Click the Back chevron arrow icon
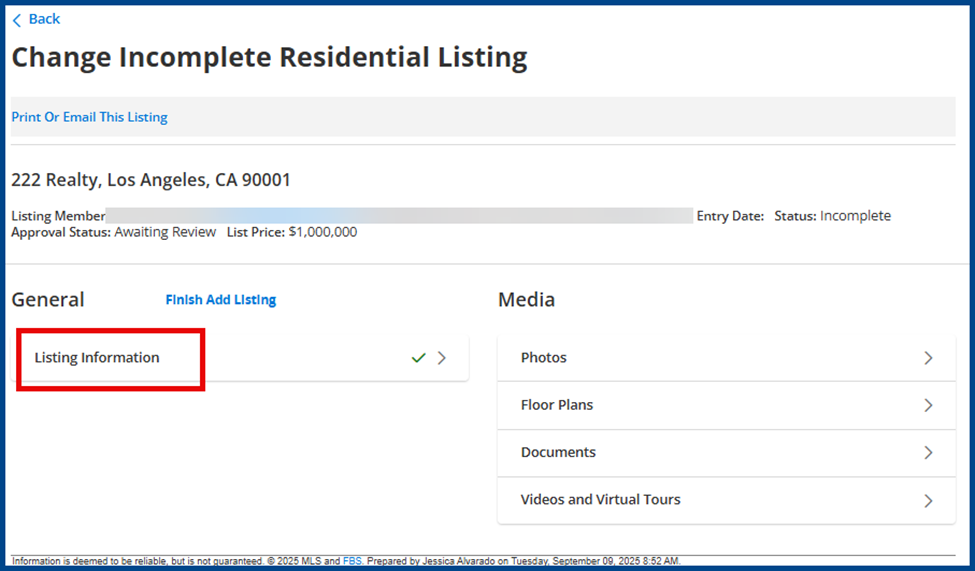Screen dimensions: 975x571 17,20
